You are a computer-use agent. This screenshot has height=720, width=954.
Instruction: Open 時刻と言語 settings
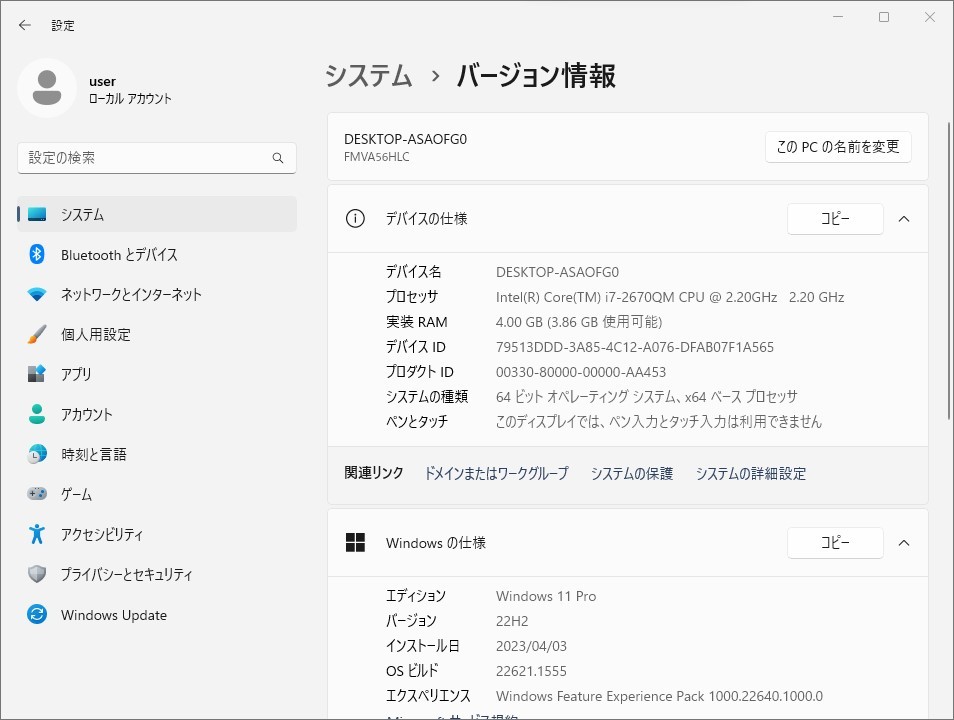click(x=157, y=454)
